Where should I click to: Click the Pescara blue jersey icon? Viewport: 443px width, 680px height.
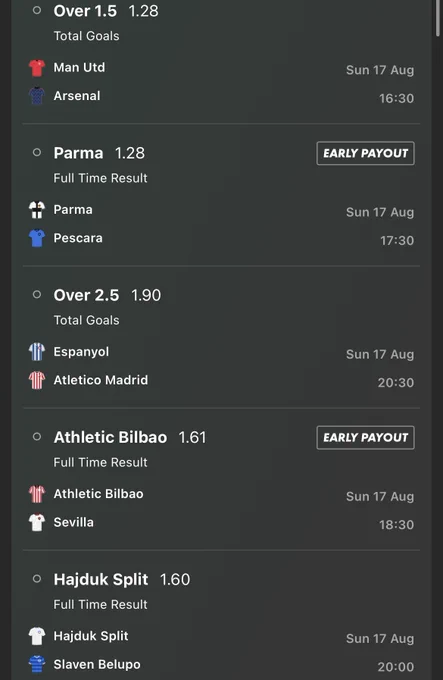[x=37, y=238]
